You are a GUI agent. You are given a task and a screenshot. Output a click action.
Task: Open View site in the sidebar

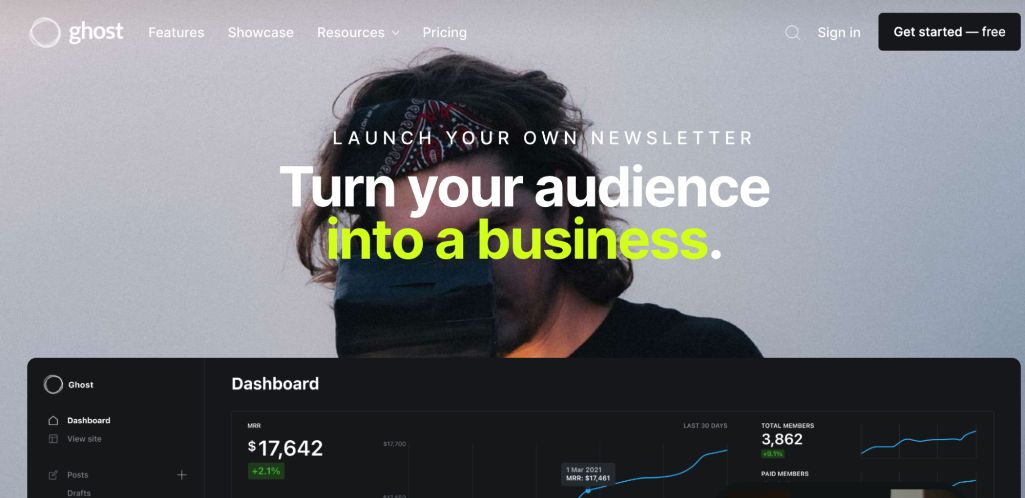(x=84, y=439)
